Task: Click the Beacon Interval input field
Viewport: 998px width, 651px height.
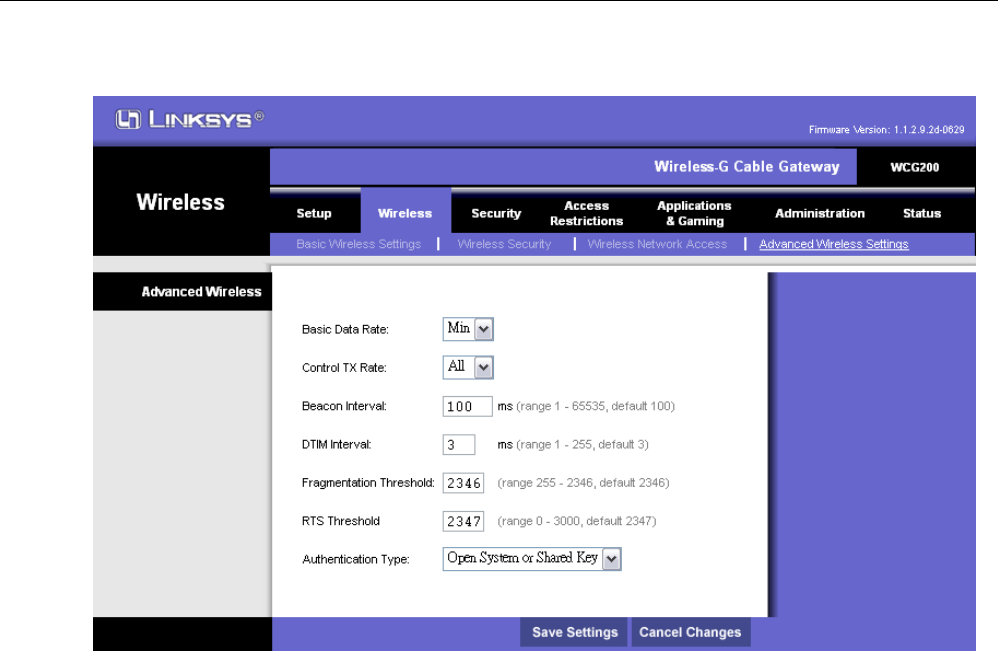Action: point(467,406)
